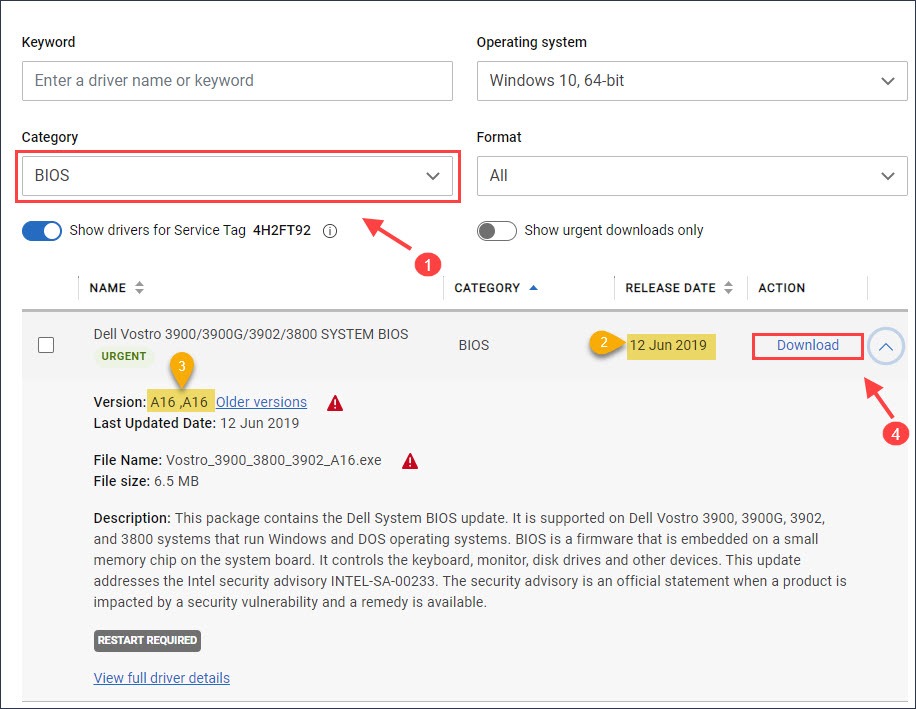Open the Format dropdown showing All
Viewport: 916px width, 709px height.
coord(692,176)
